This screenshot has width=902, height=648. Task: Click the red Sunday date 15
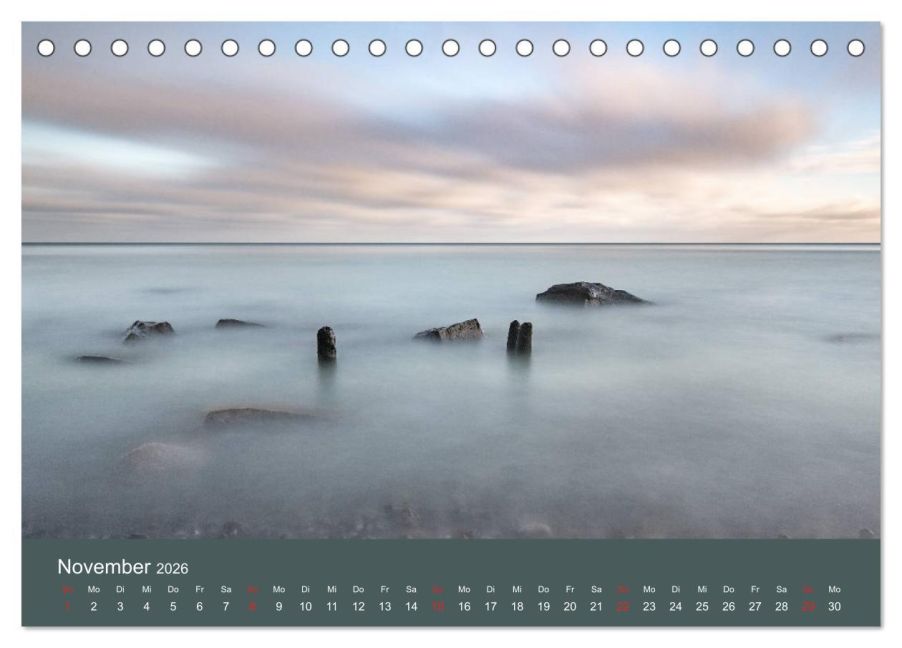point(438,607)
